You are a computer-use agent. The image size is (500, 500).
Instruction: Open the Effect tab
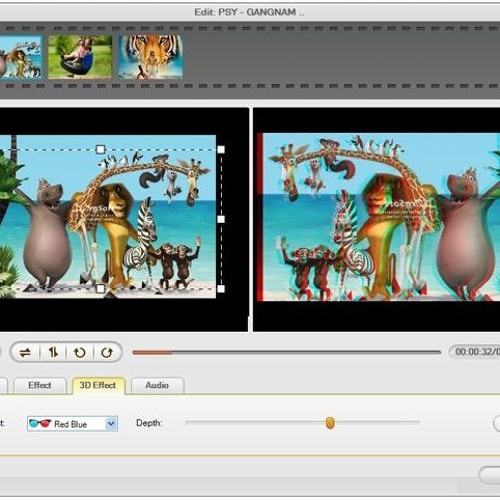coord(40,386)
